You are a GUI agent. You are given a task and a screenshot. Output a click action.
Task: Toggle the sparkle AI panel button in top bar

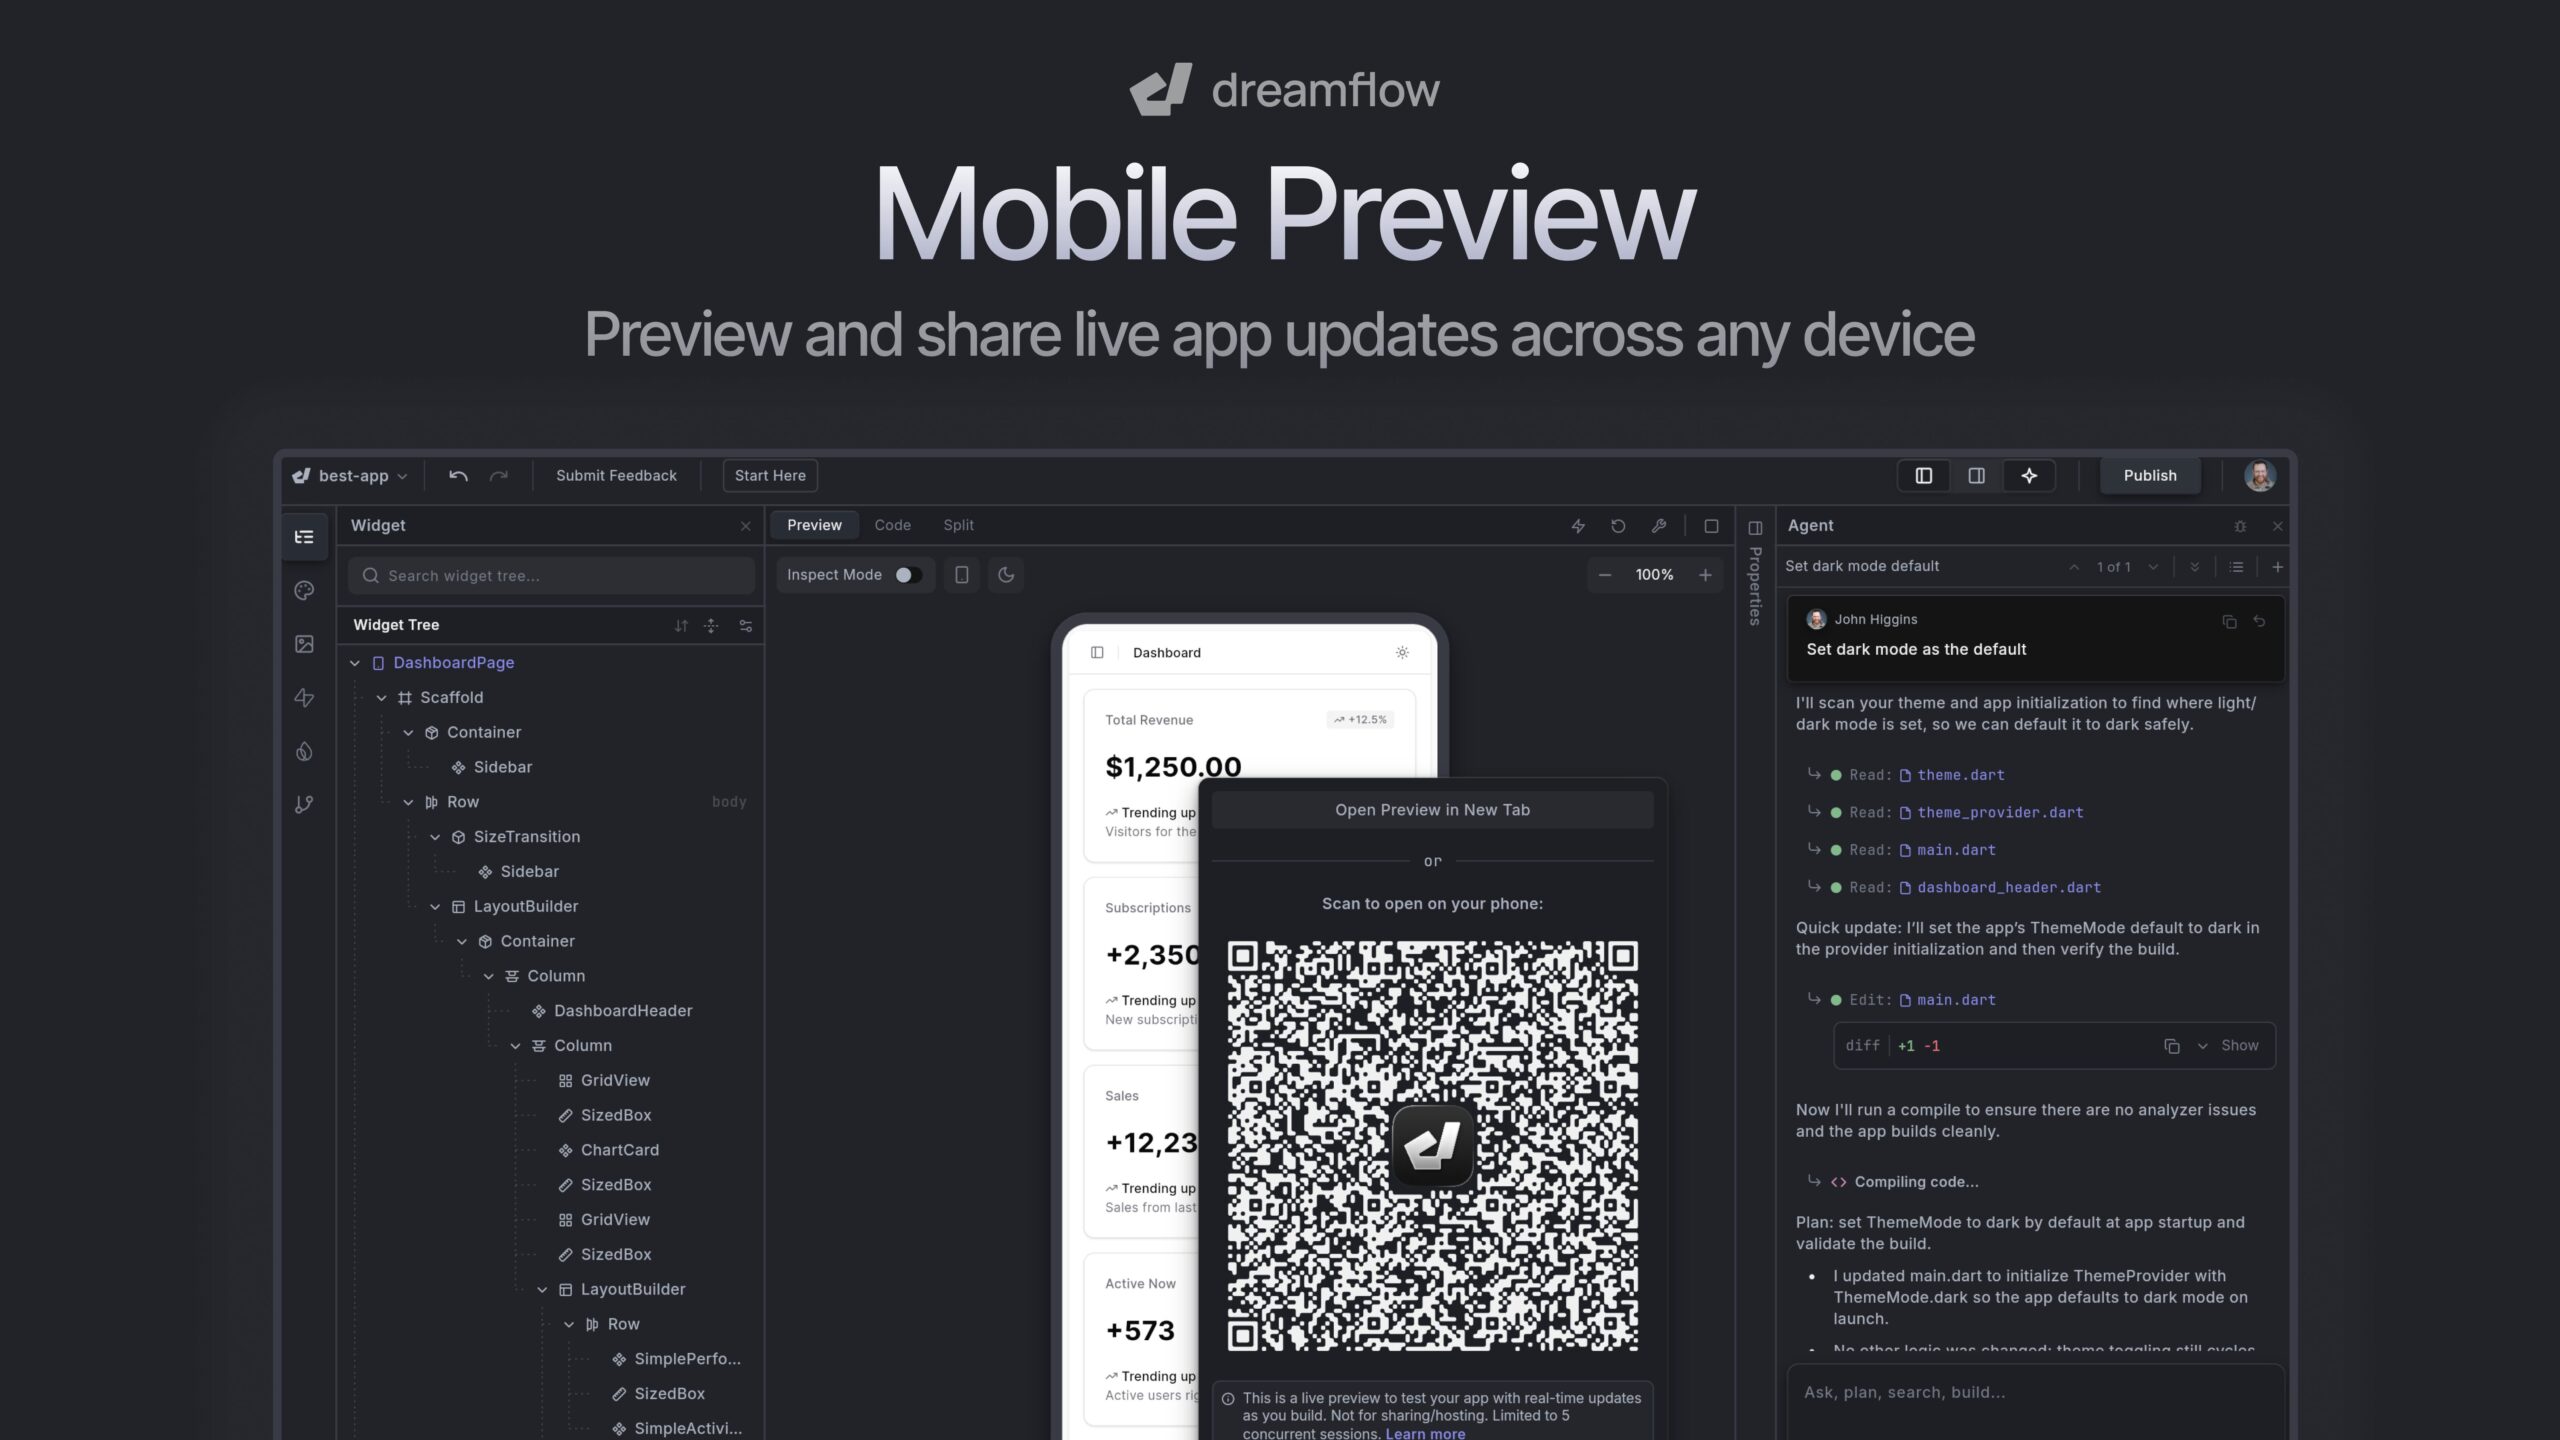pyautogui.click(x=2030, y=475)
